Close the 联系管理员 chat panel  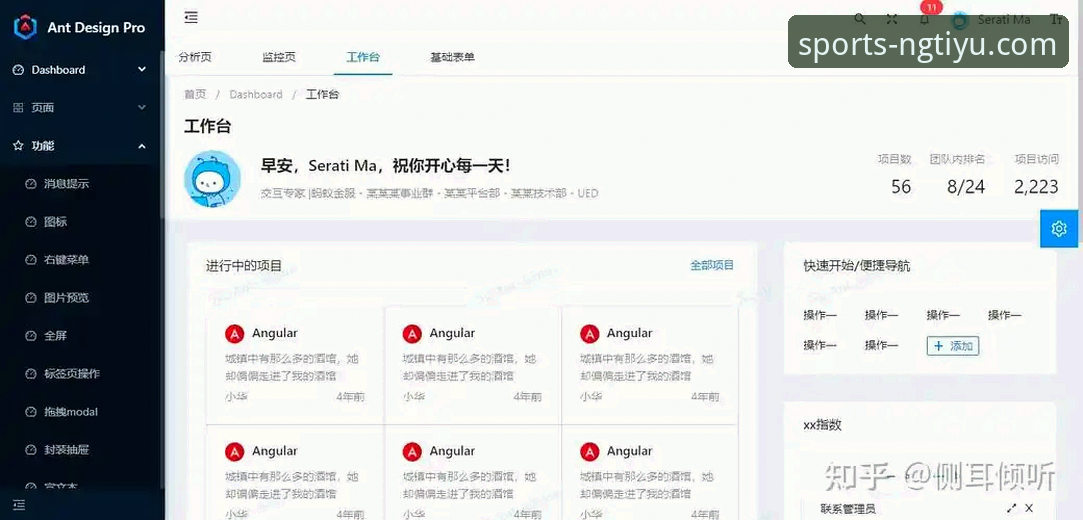[1029, 508]
